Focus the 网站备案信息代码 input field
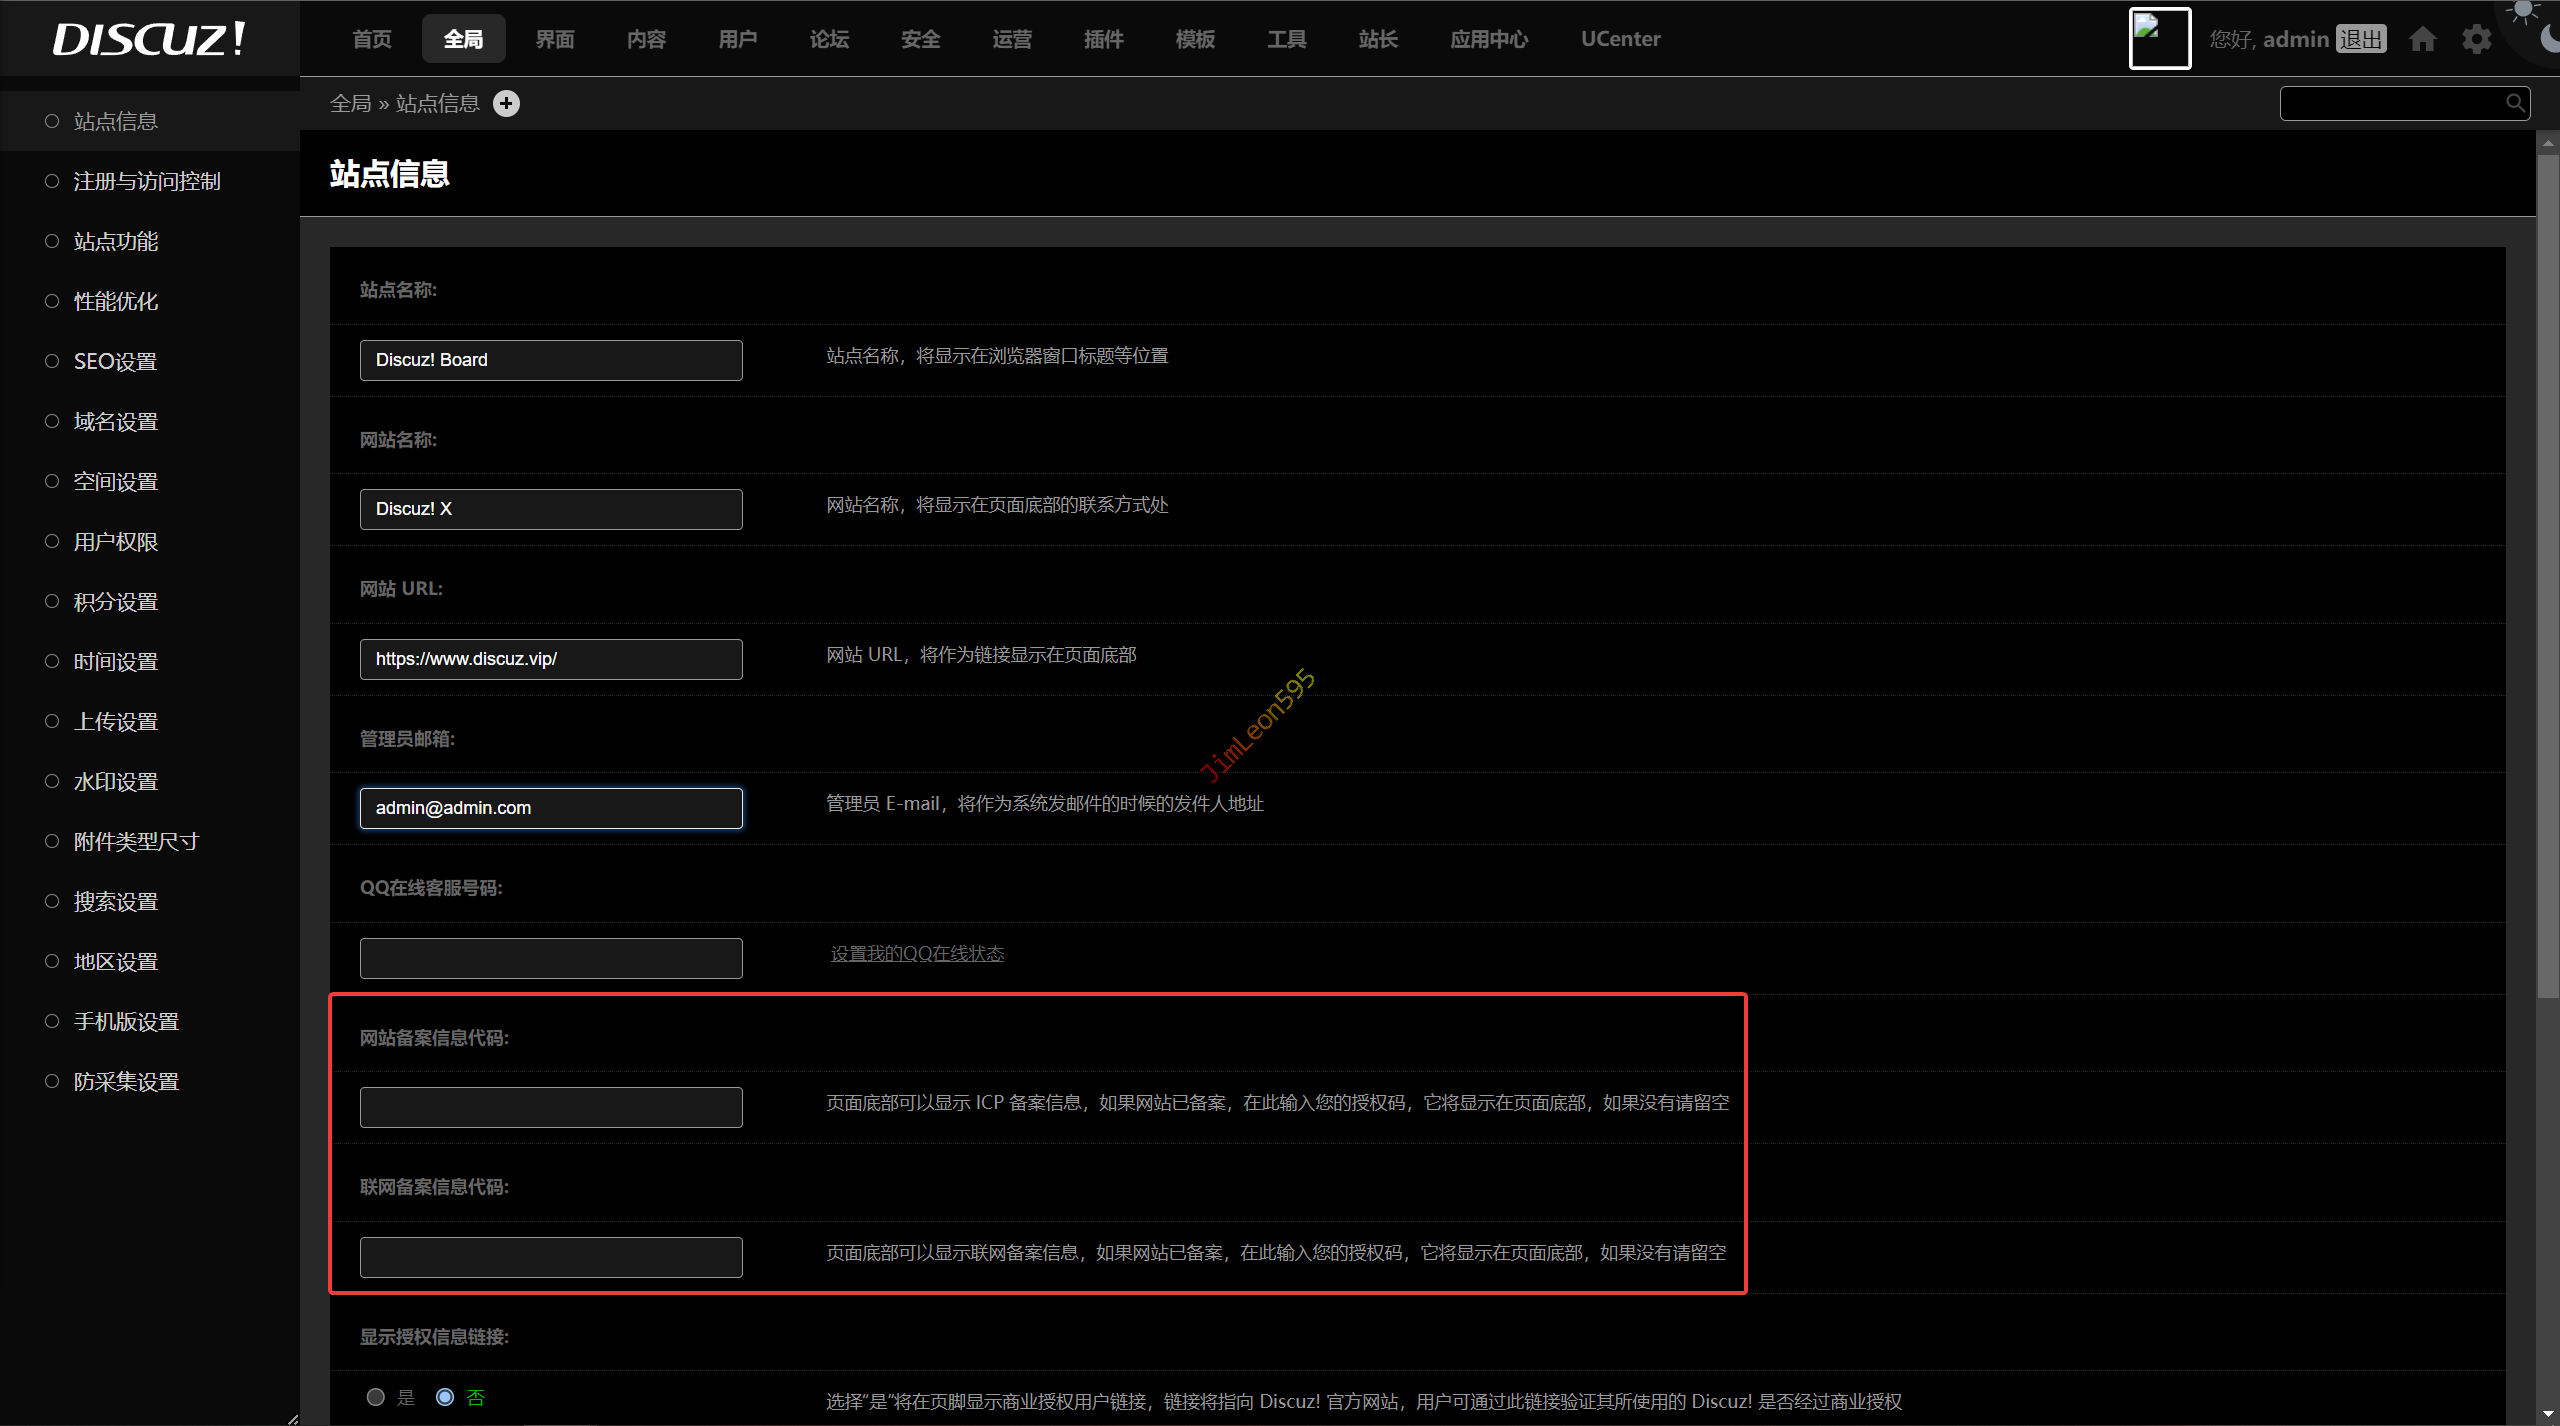Screen dimensions: 2560x1426 point(551,1107)
